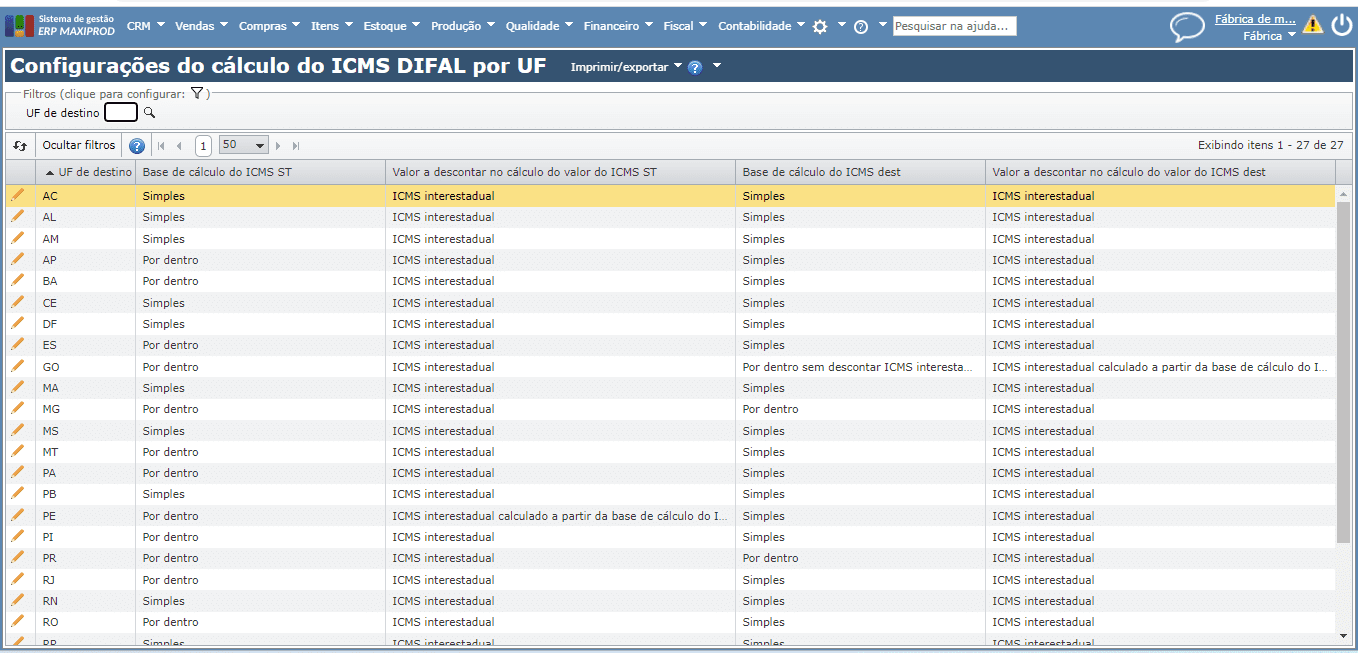Click the scrollbar up arrow

coord(1343,193)
